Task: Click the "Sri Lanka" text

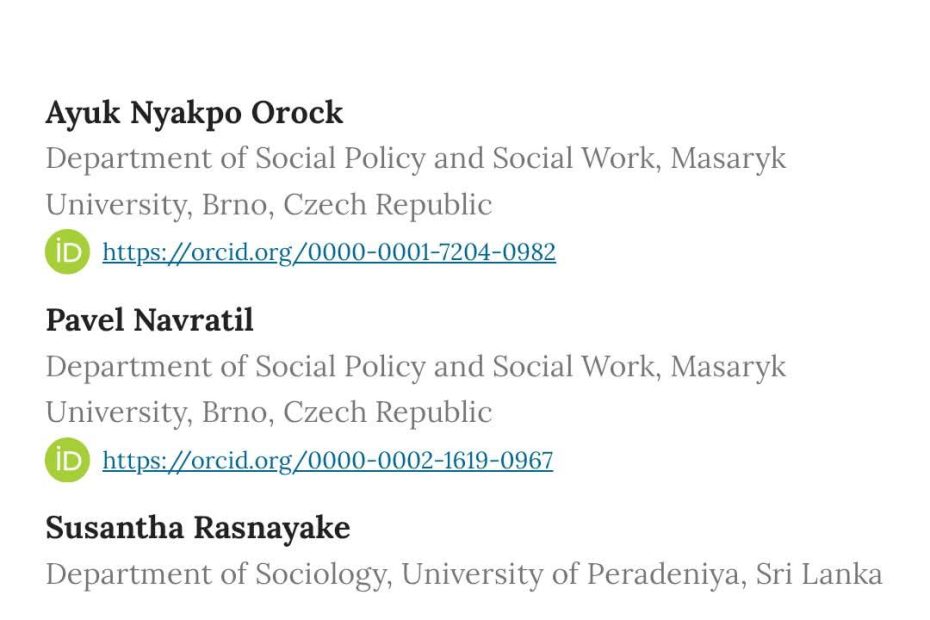Action: tap(819, 574)
